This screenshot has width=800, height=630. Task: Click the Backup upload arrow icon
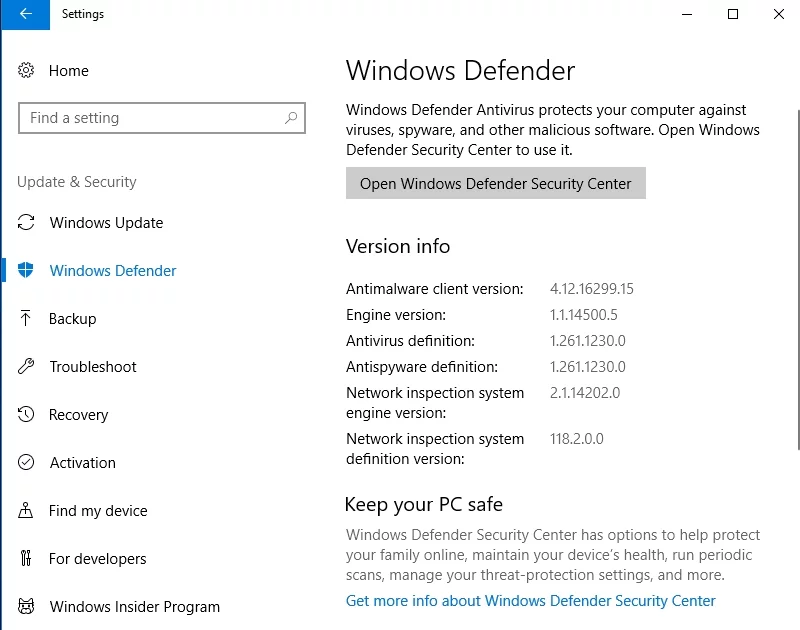[x=27, y=319]
